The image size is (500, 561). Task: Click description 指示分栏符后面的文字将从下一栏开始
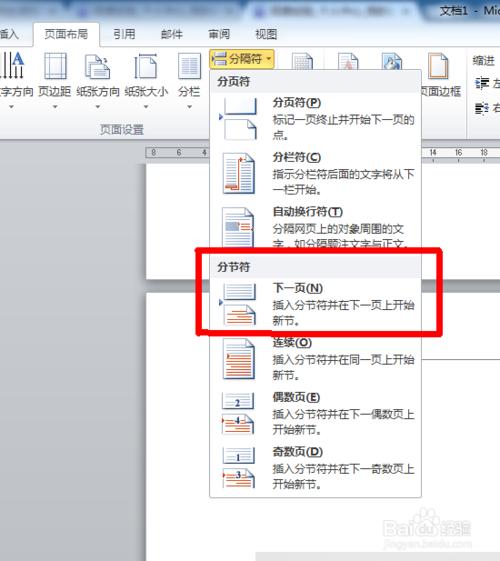[x=343, y=182]
